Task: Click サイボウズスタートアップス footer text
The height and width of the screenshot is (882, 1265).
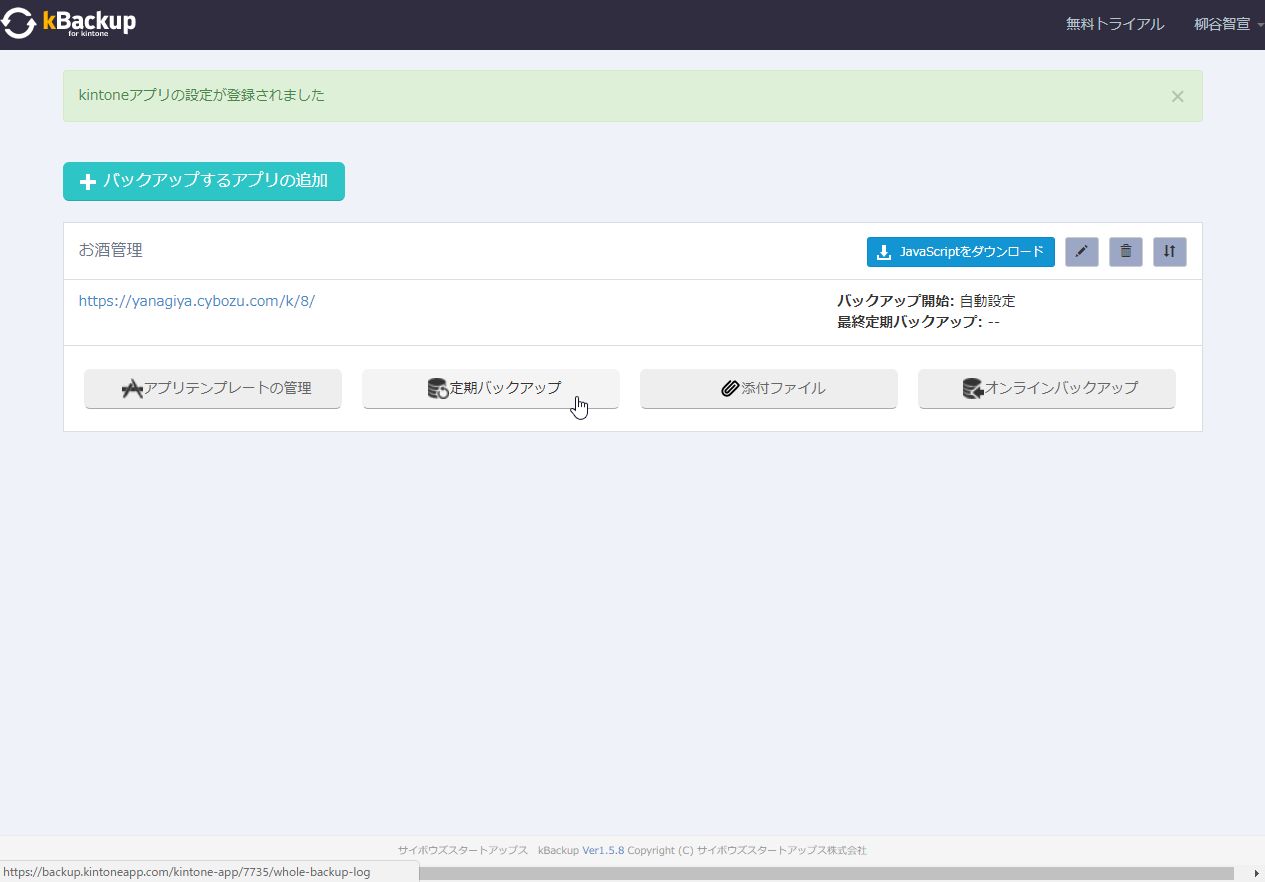Action: 463,850
